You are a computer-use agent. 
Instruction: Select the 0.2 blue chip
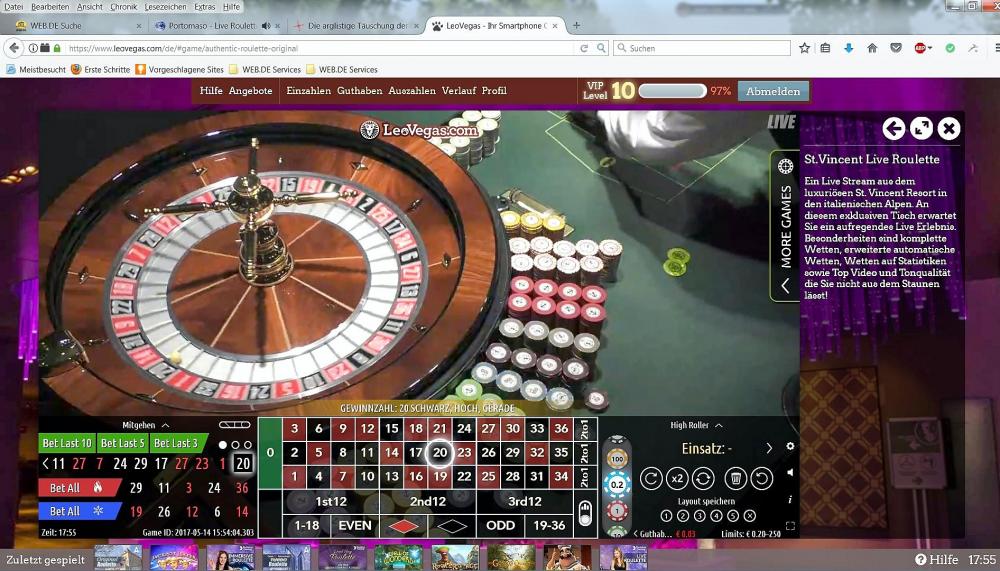pos(617,485)
